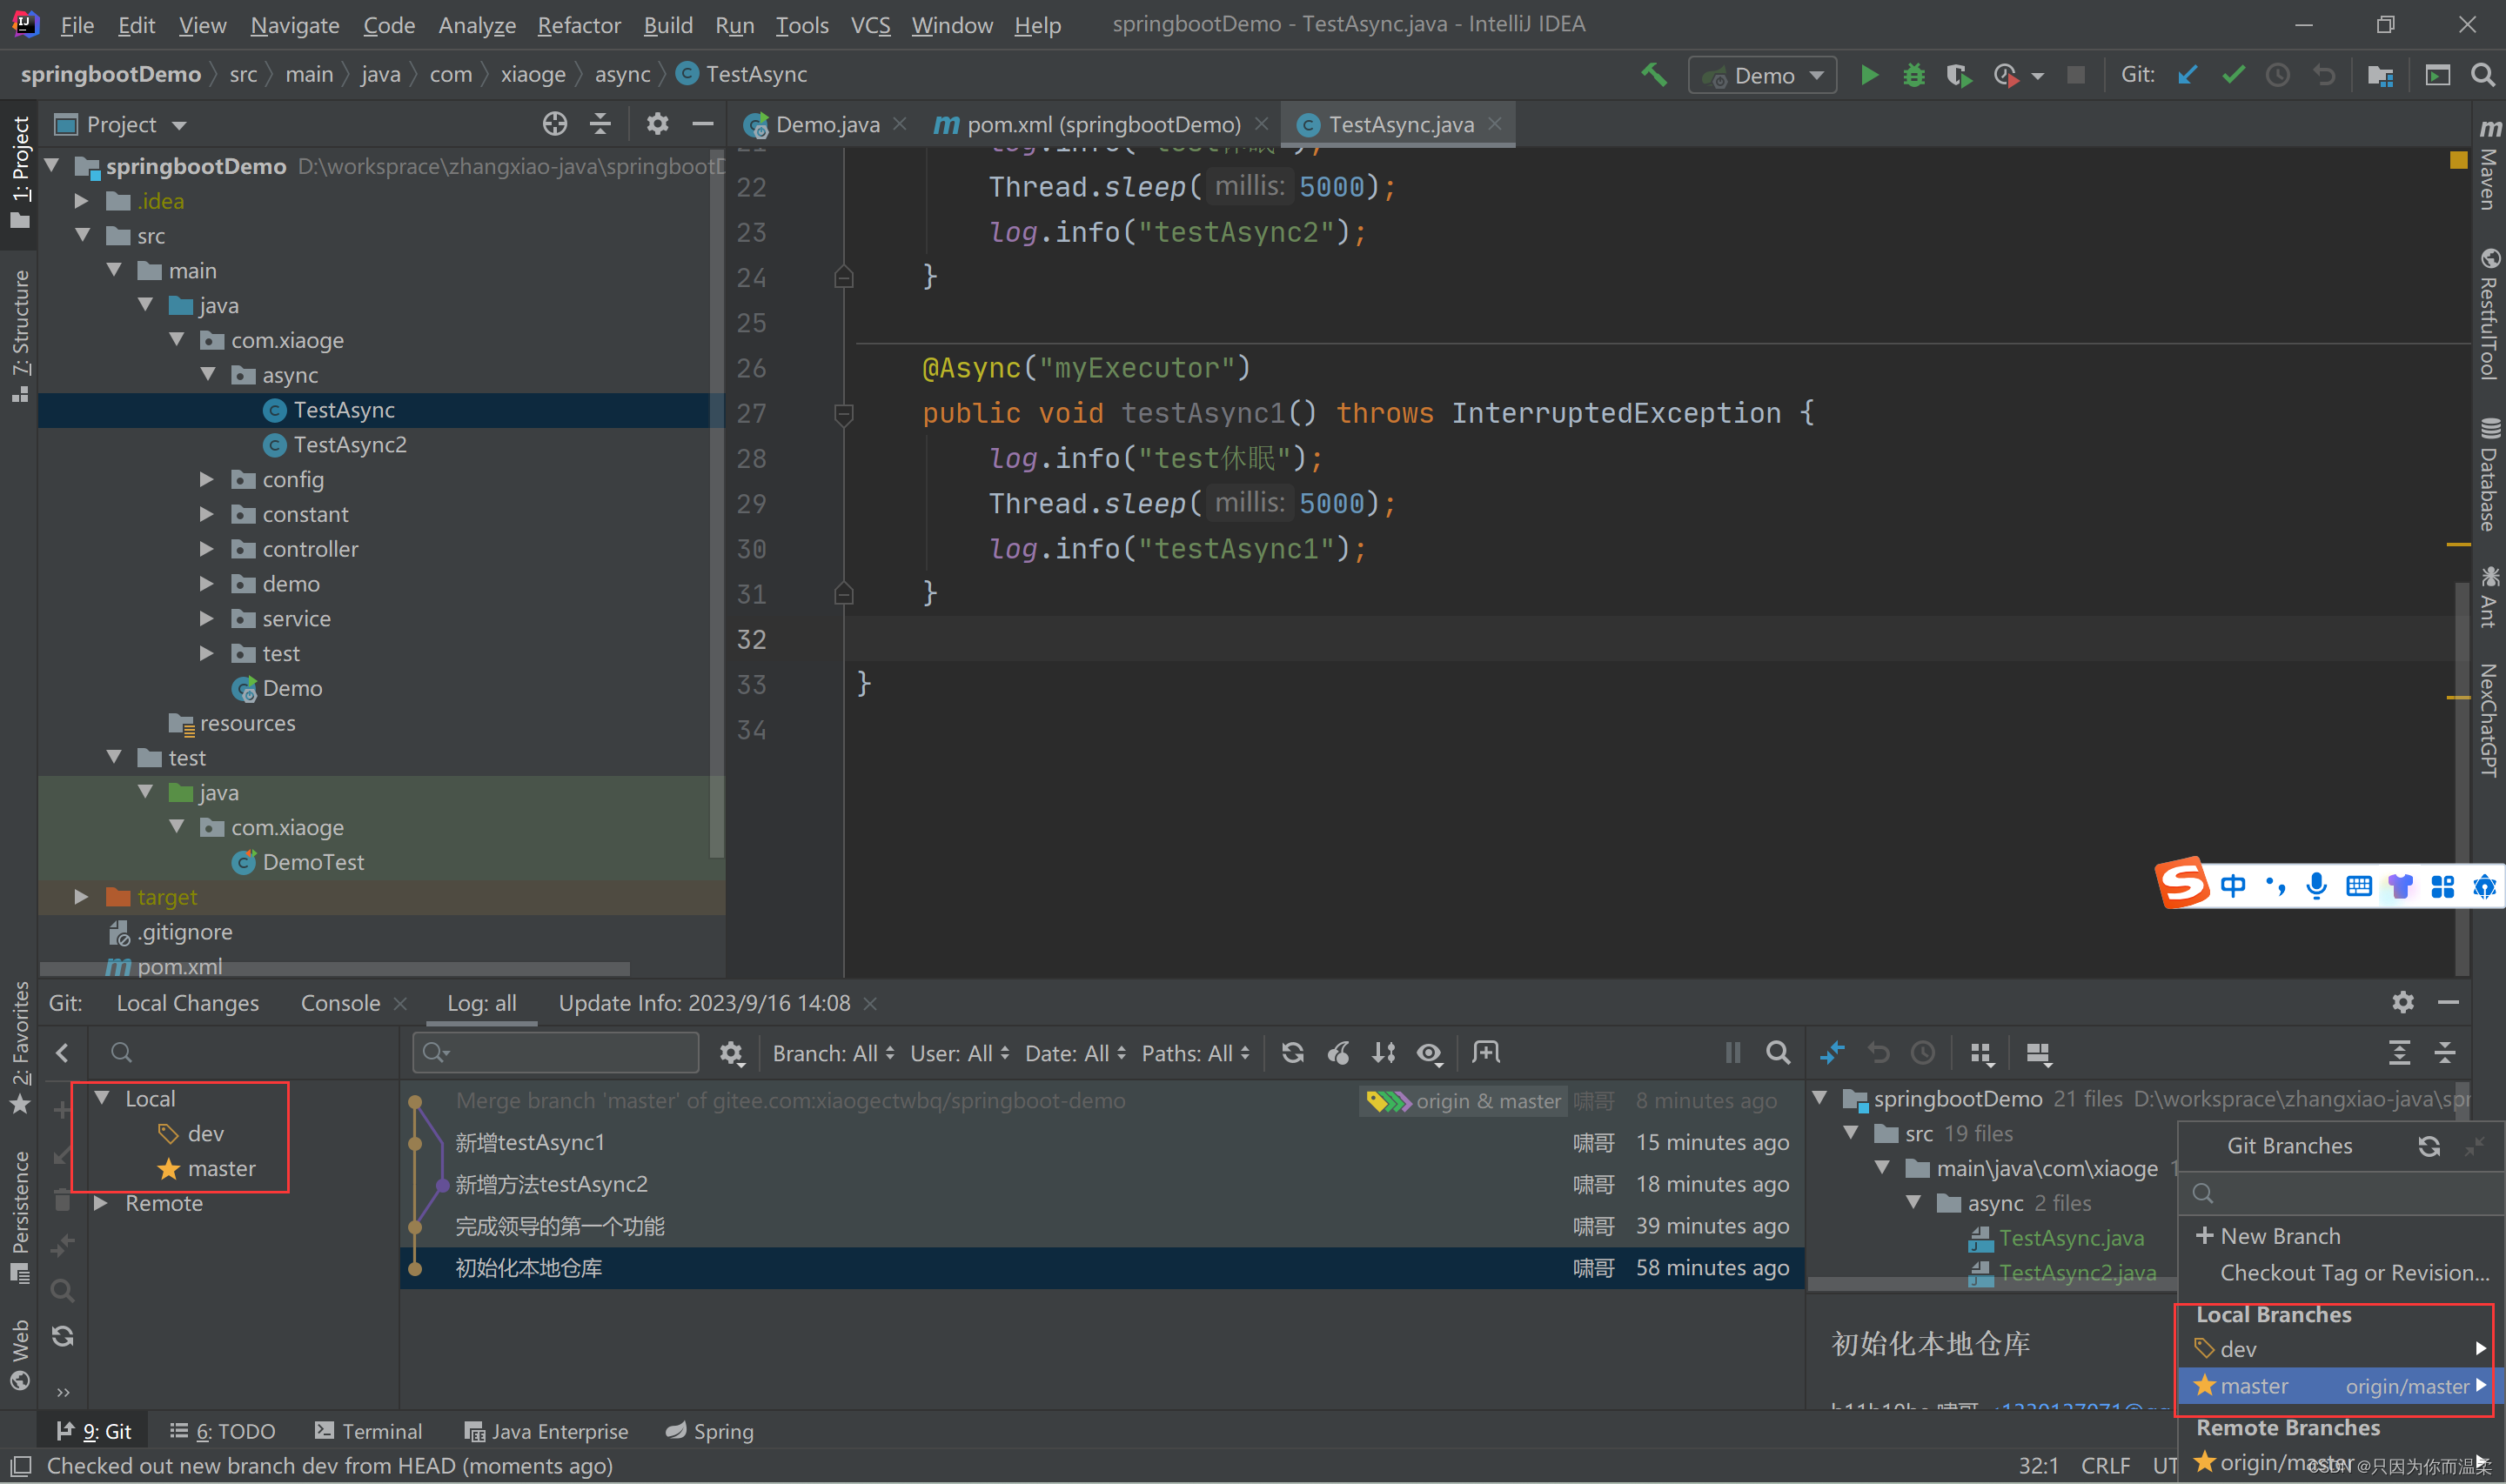Toggle the eye view options in Git log
This screenshot has width=2506, height=1484.
pyautogui.click(x=1429, y=1053)
